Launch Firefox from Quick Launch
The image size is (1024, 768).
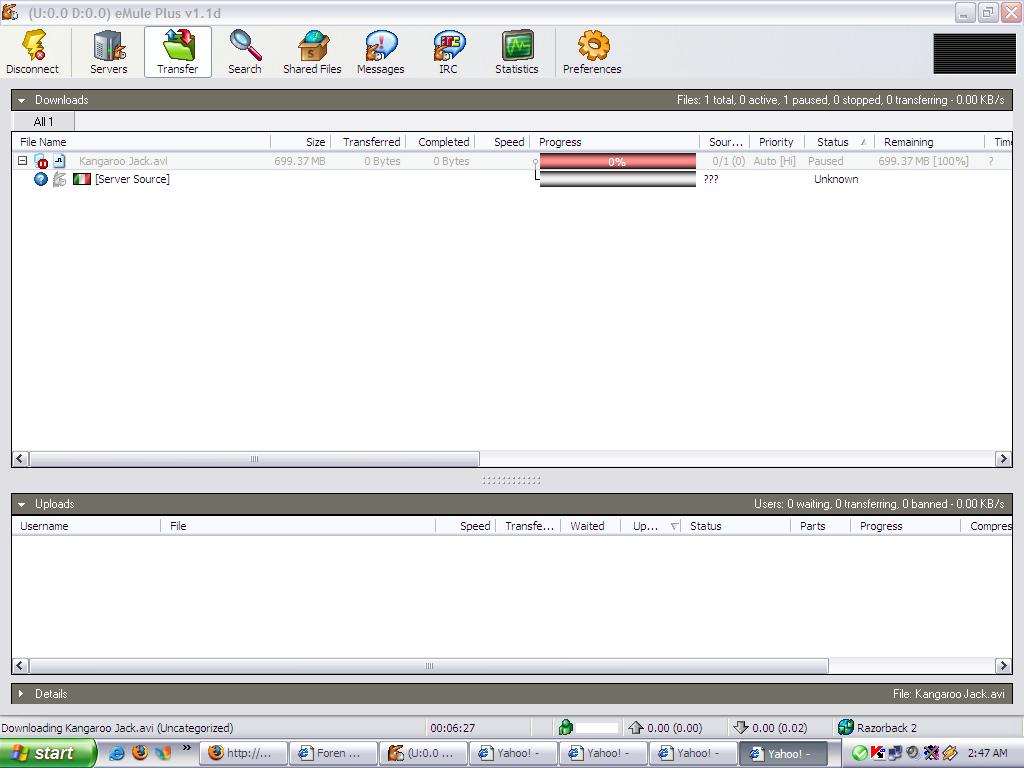point(140,753)
